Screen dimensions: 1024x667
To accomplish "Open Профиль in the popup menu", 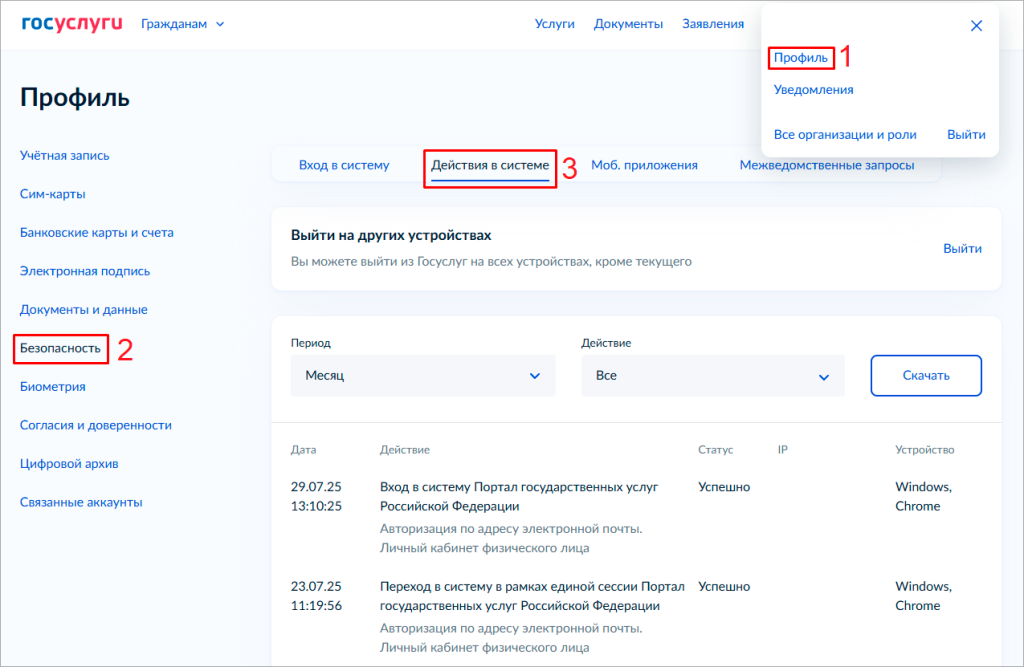I will click(x=801, y=58).
